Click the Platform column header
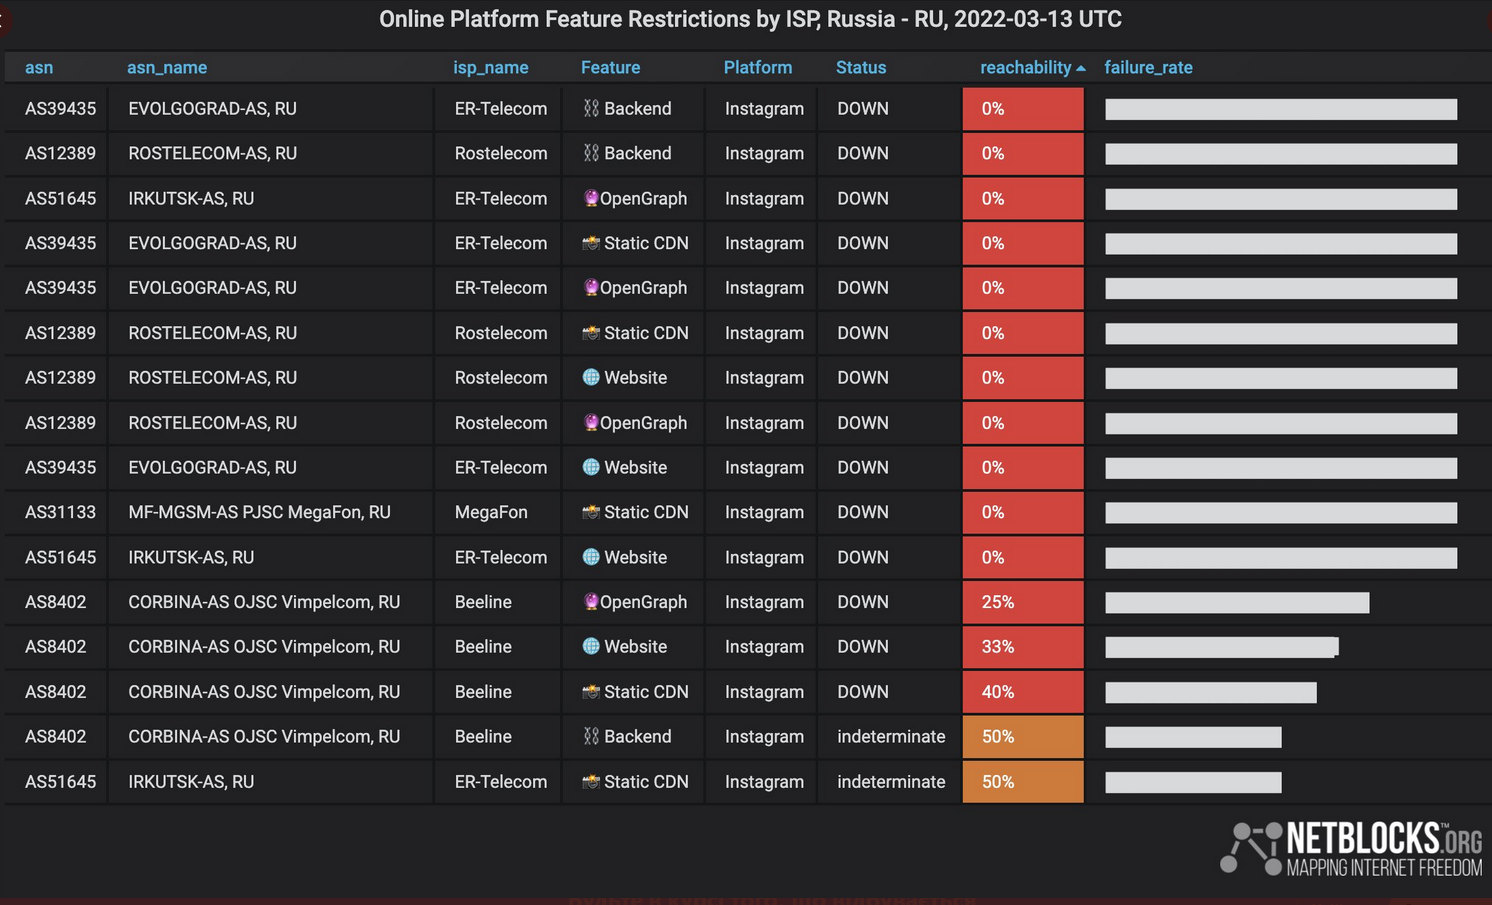The image size is (1492, 905). 757,67
